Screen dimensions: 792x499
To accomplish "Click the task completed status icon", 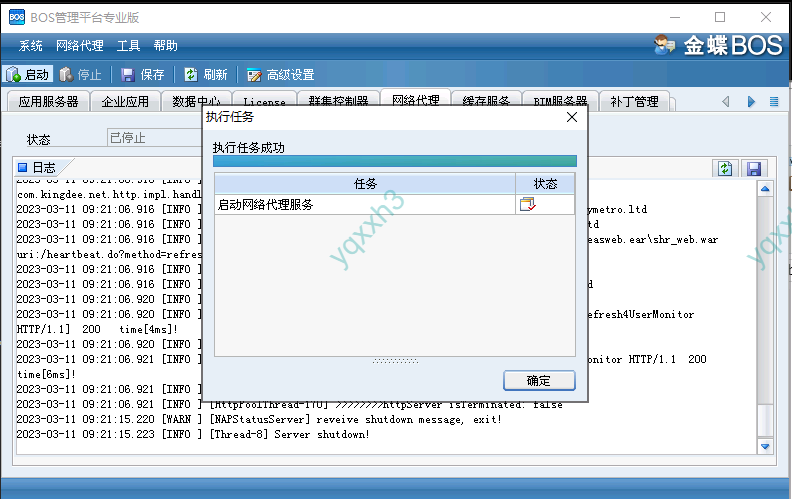I will (x=527, y=205).
